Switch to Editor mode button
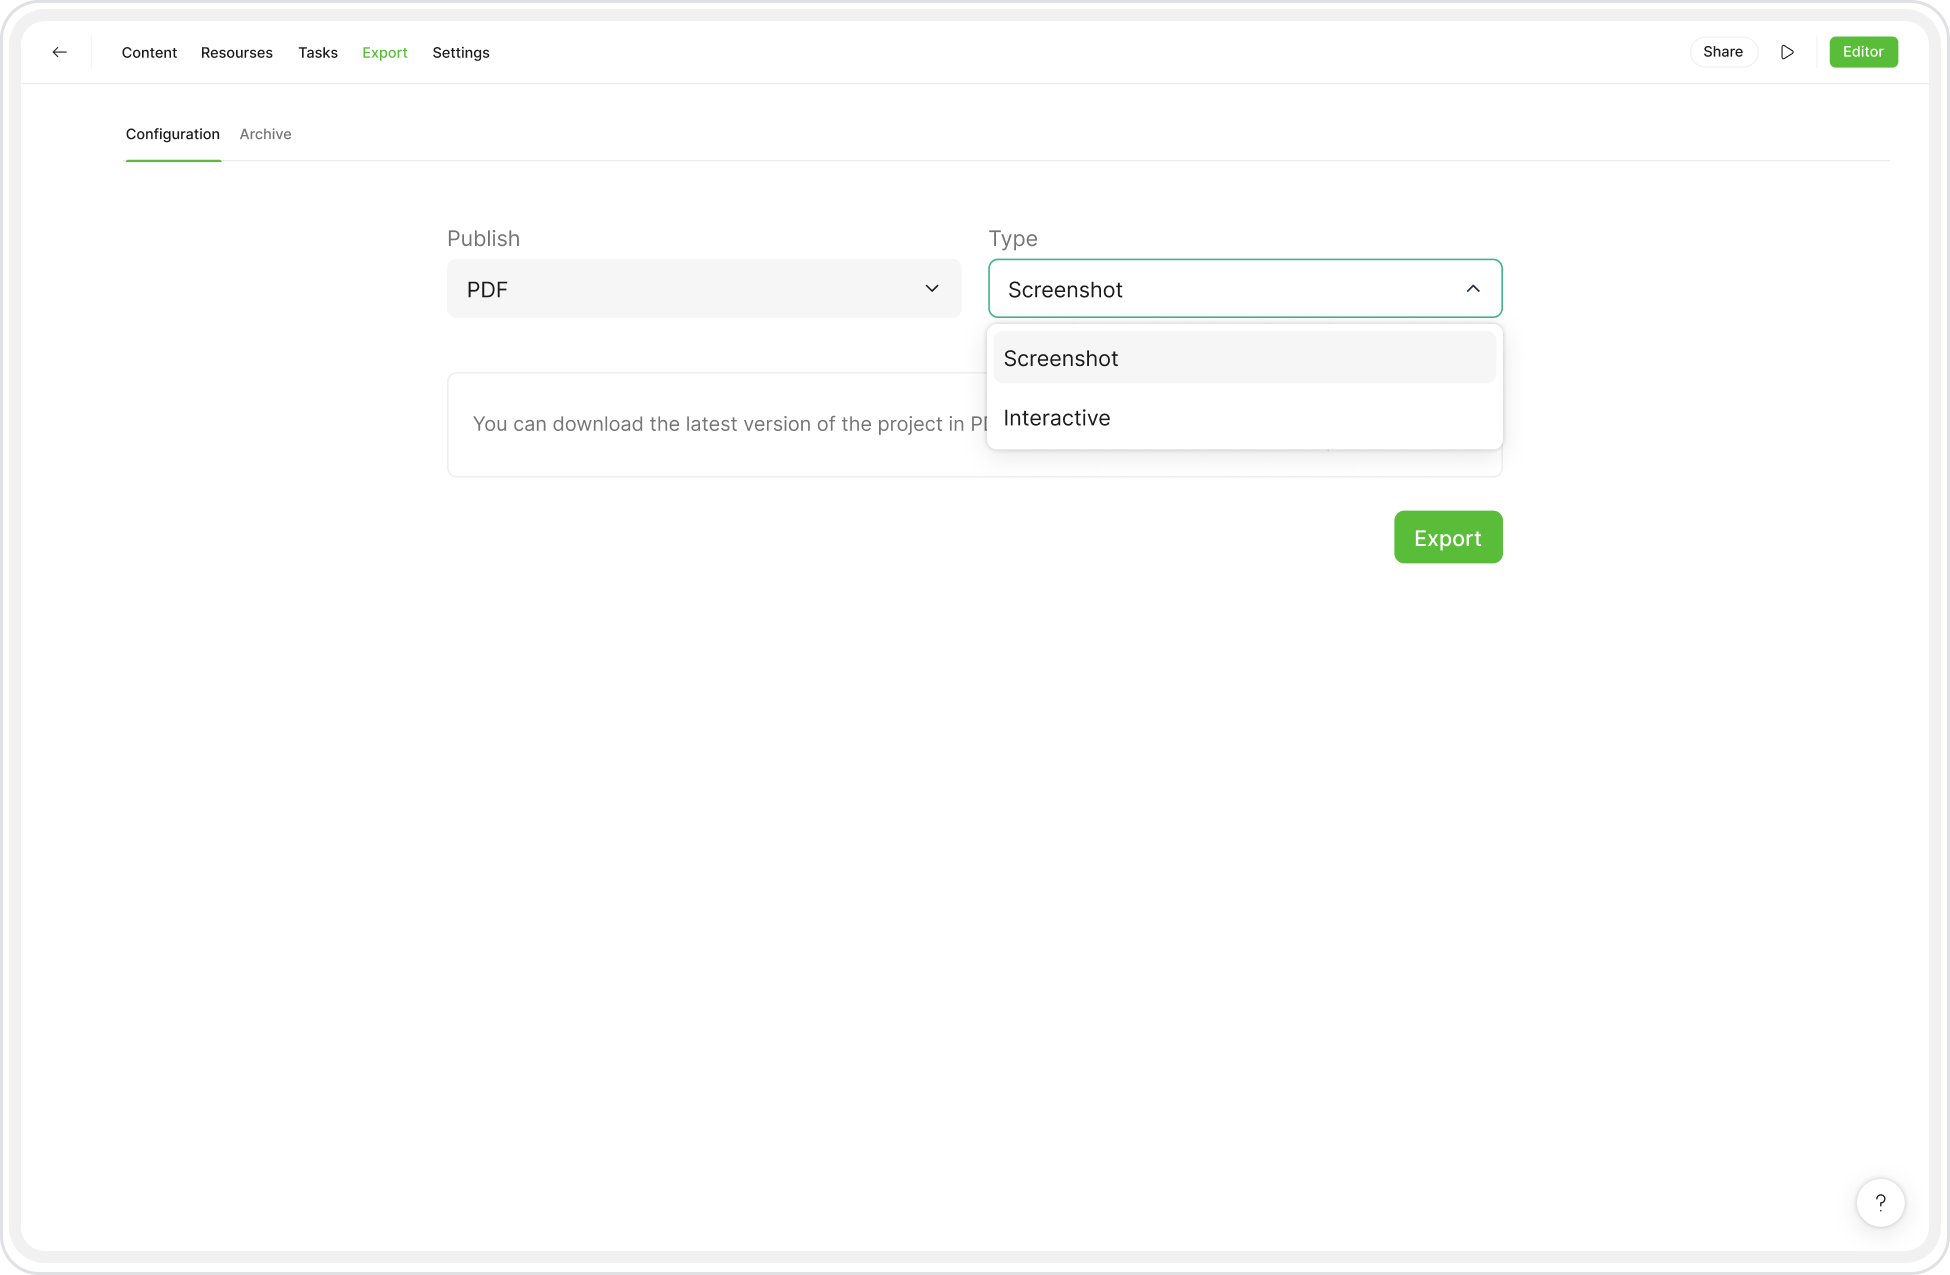The width and height of the screenshot is (1950, 1275). [1862, 52]
